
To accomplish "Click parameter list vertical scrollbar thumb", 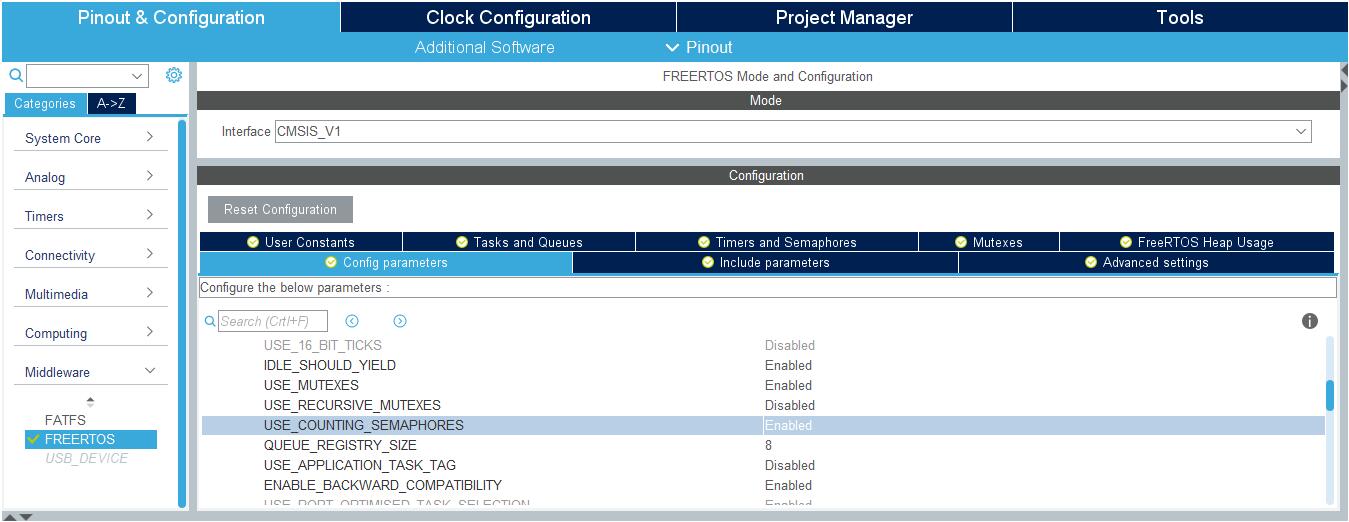I will [1330, 395].
